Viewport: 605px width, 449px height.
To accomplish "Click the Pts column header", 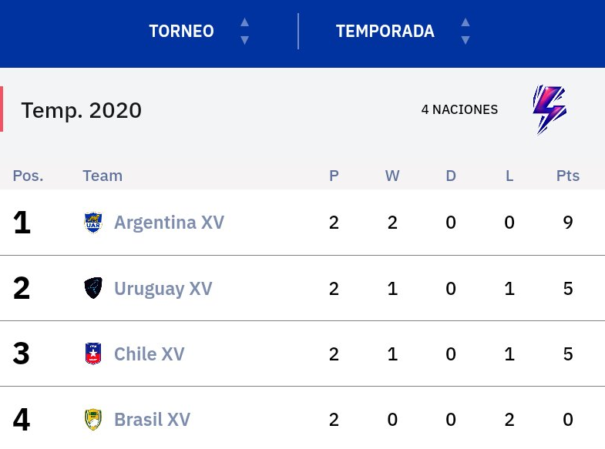I will click(x=568, y=176).
